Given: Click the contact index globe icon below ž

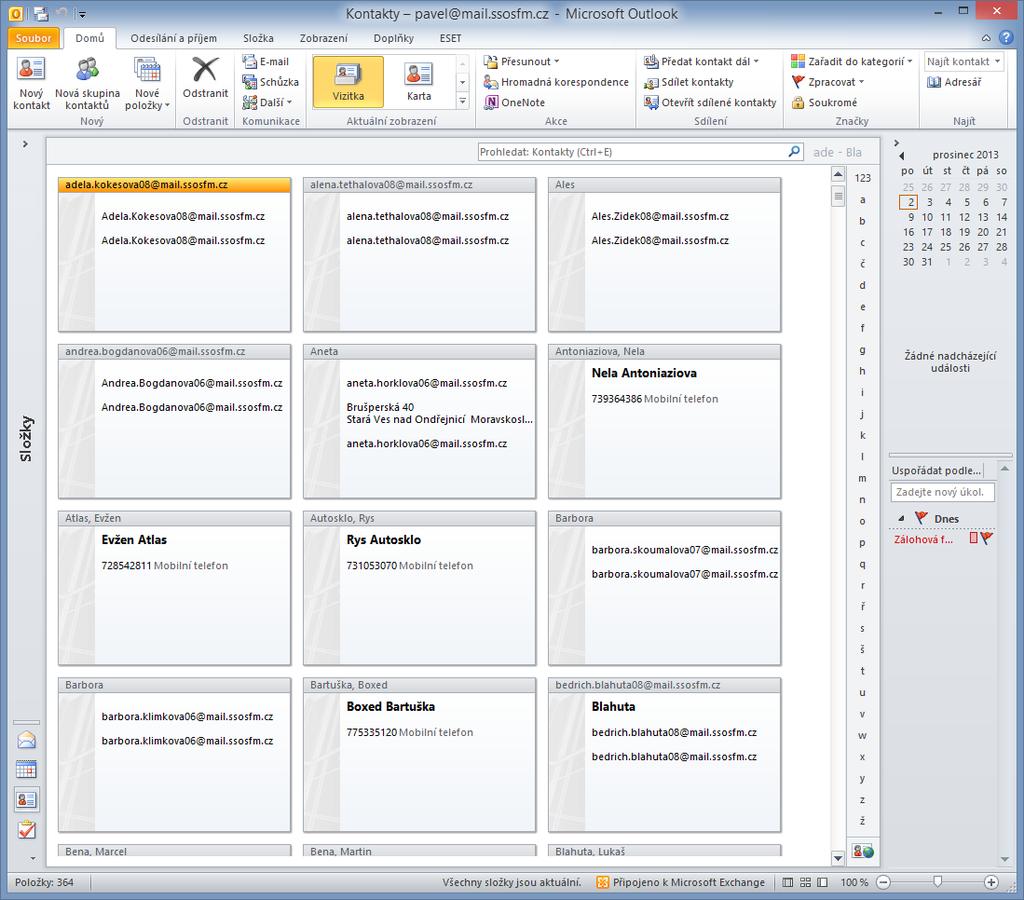Looking at the screenshot, I should 862,851.
